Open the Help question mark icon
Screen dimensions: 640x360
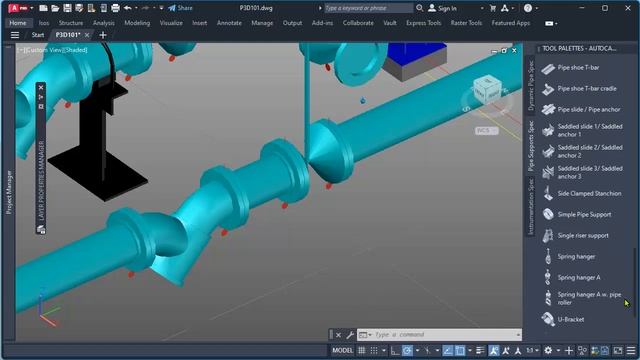click(528, 8)
